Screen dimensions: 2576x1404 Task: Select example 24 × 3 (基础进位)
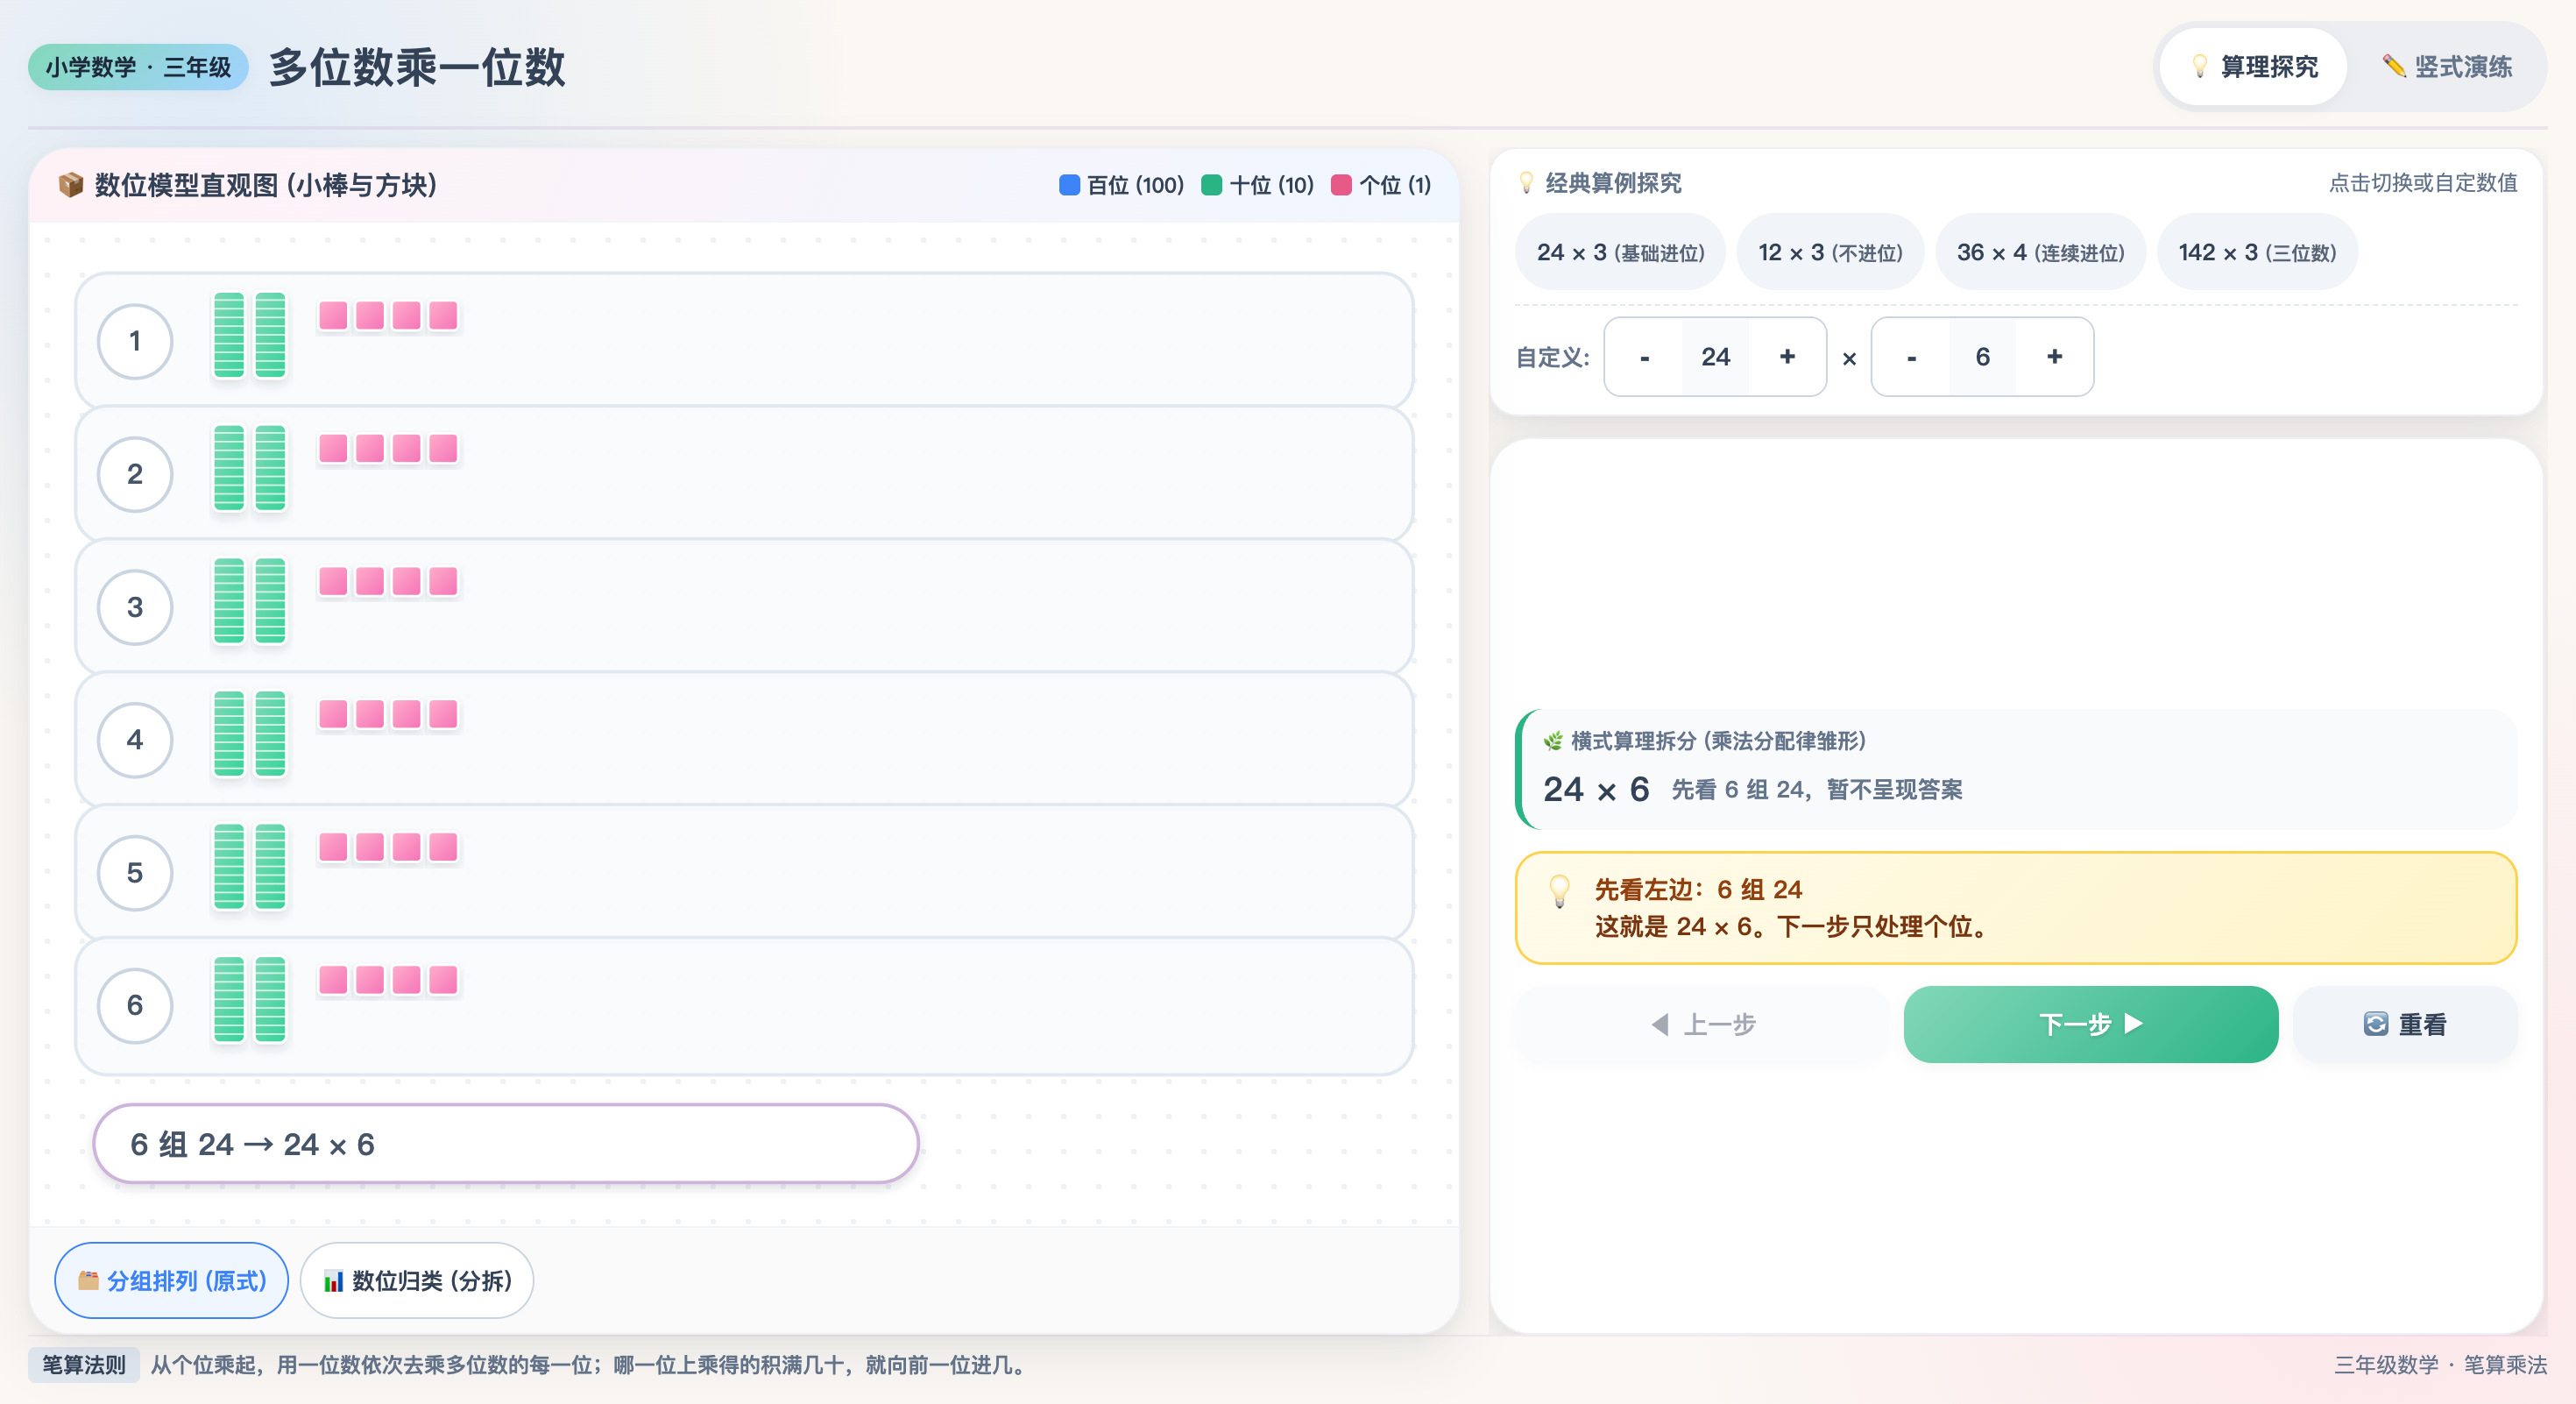pos(1620,252)
